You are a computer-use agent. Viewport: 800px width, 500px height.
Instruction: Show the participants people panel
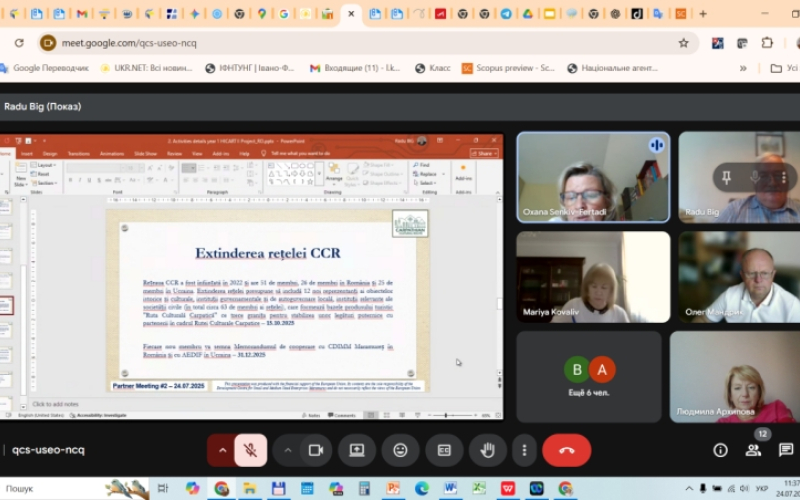click(753, 450)
